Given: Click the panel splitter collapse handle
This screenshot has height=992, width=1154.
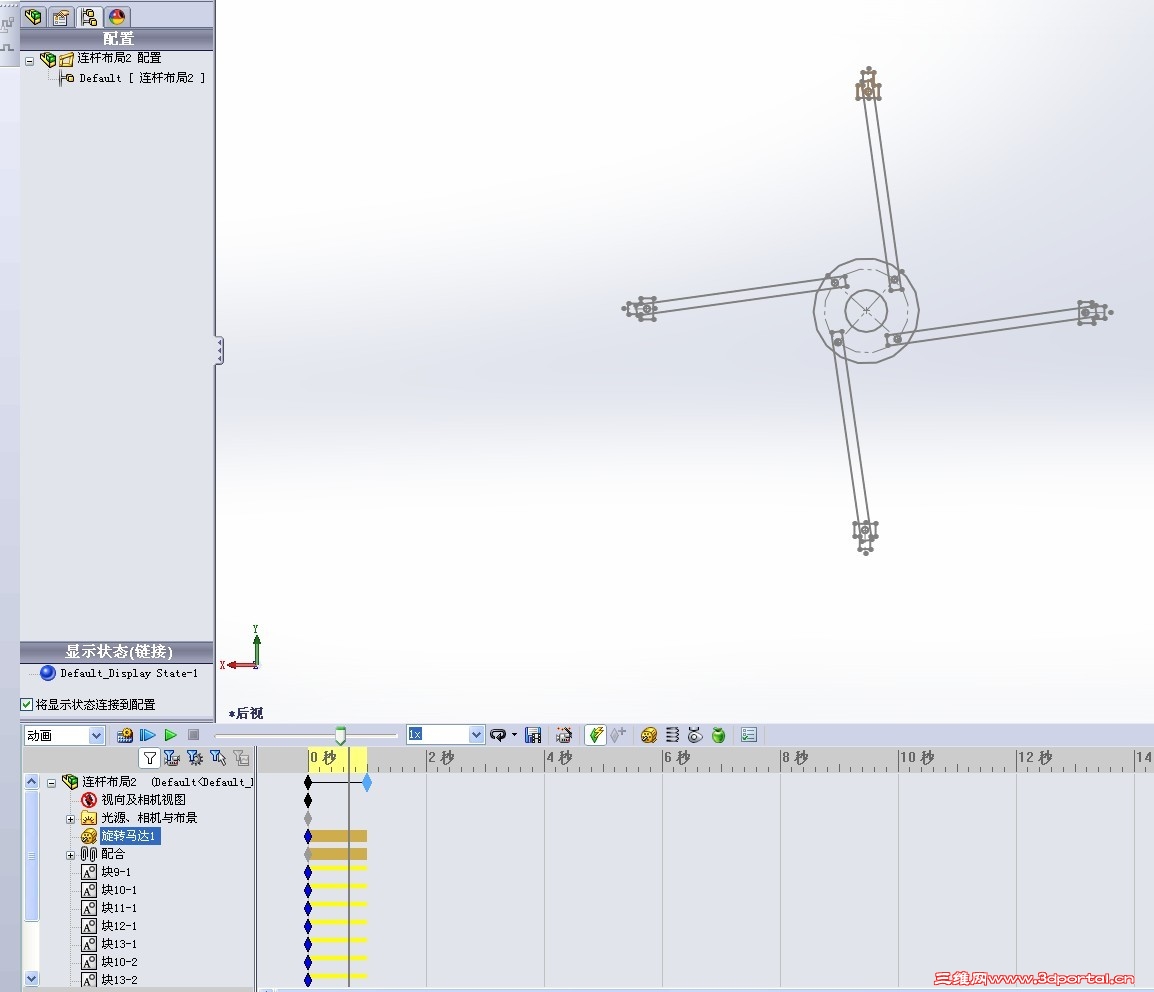Looking at the screenshot, I should click(219, 350).
